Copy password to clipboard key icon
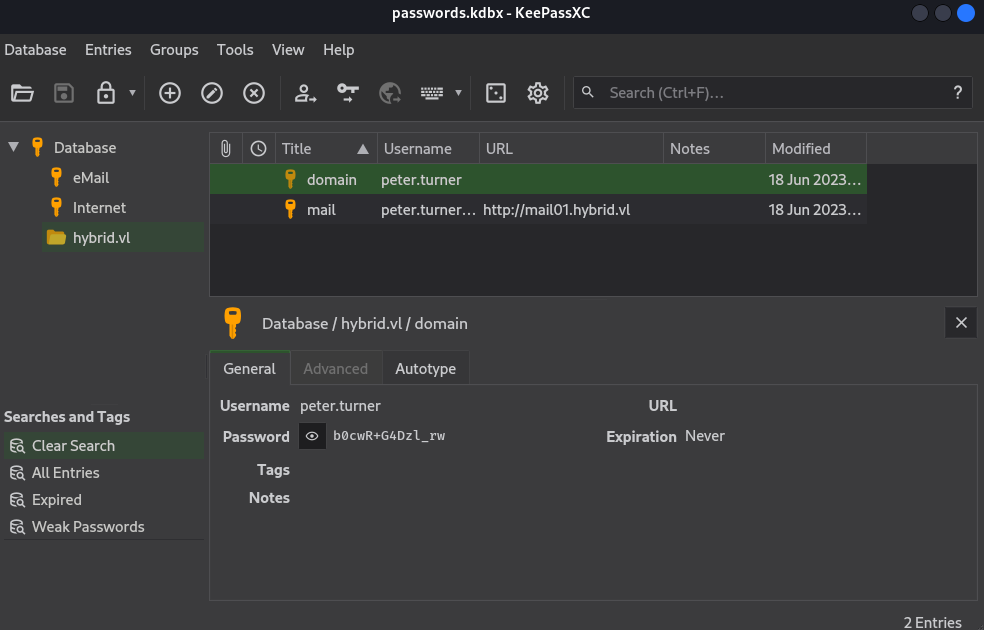Screen dimensions: 984x630 [348, 93]
